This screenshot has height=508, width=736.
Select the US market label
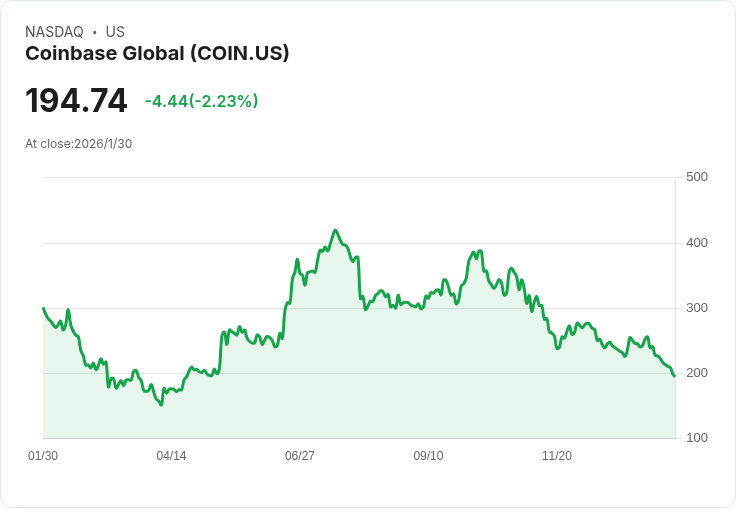tap(115, 32)
